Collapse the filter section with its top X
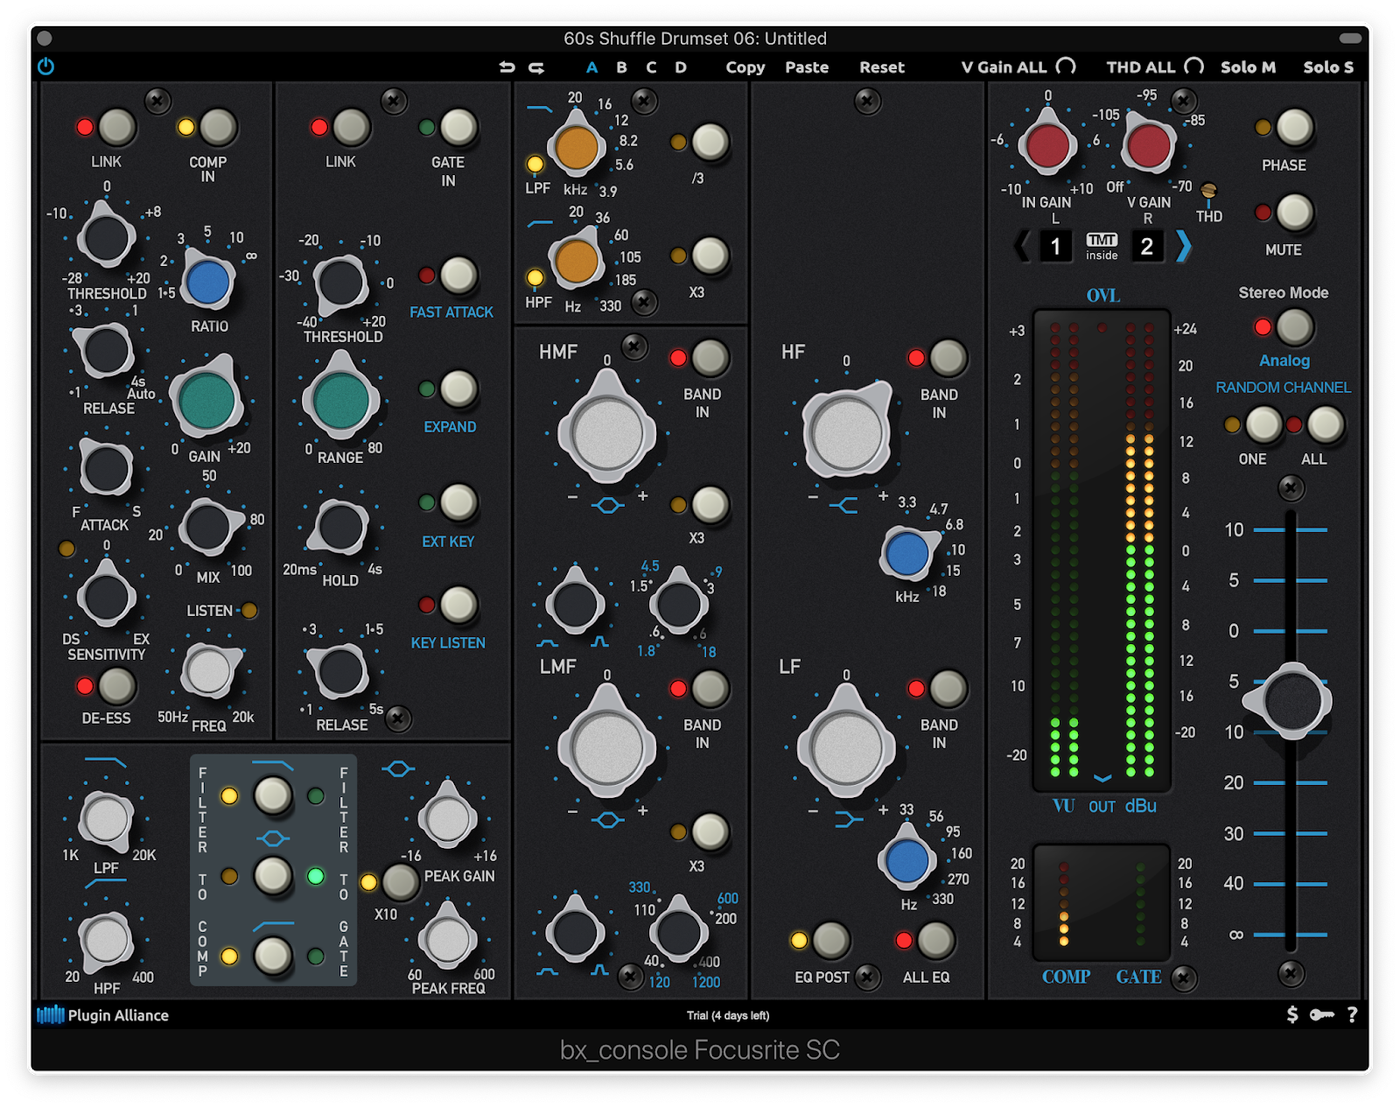The width and height of the screenshot is (1400, 1107). click(x=644, y=101)
